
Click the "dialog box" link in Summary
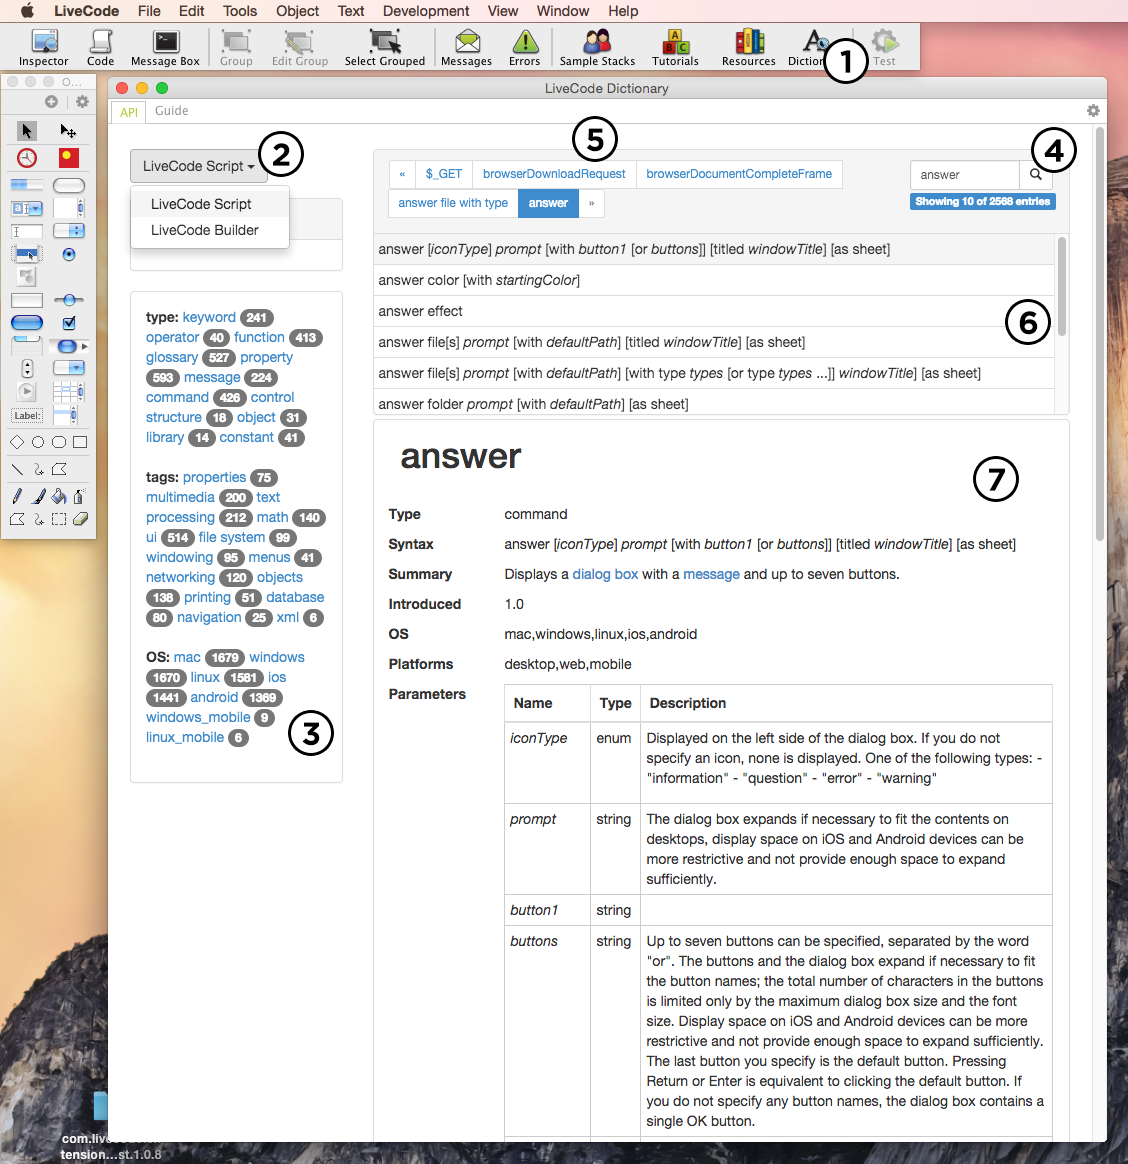click(605, 574)
